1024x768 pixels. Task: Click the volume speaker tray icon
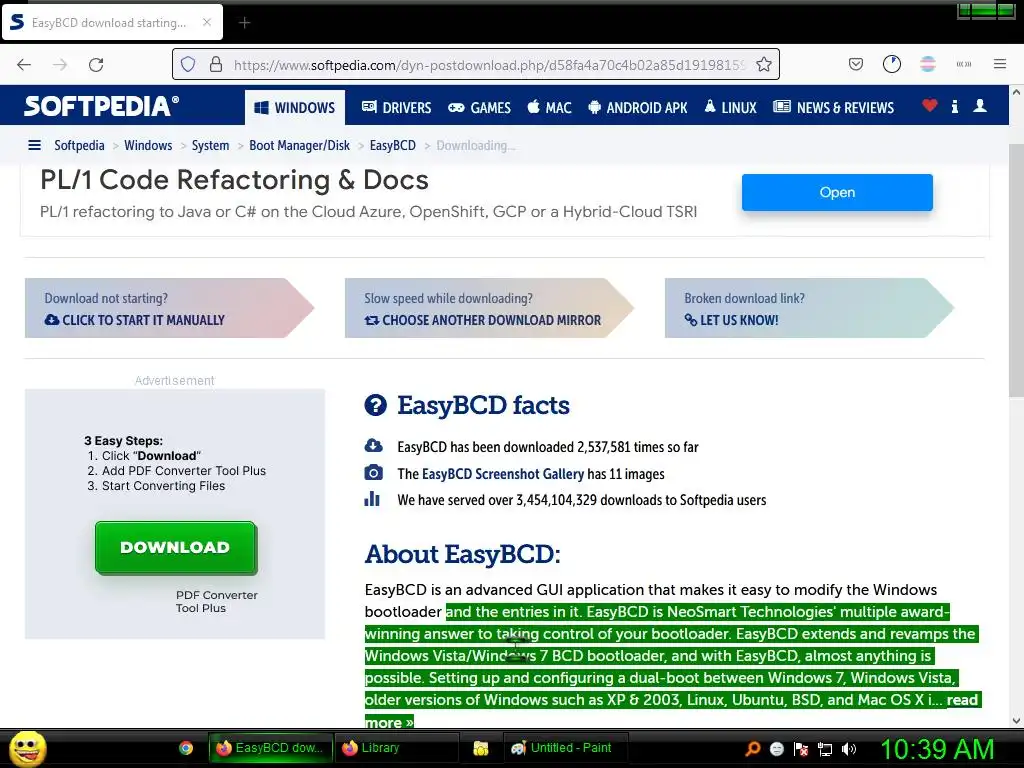[x=849, y=748]
